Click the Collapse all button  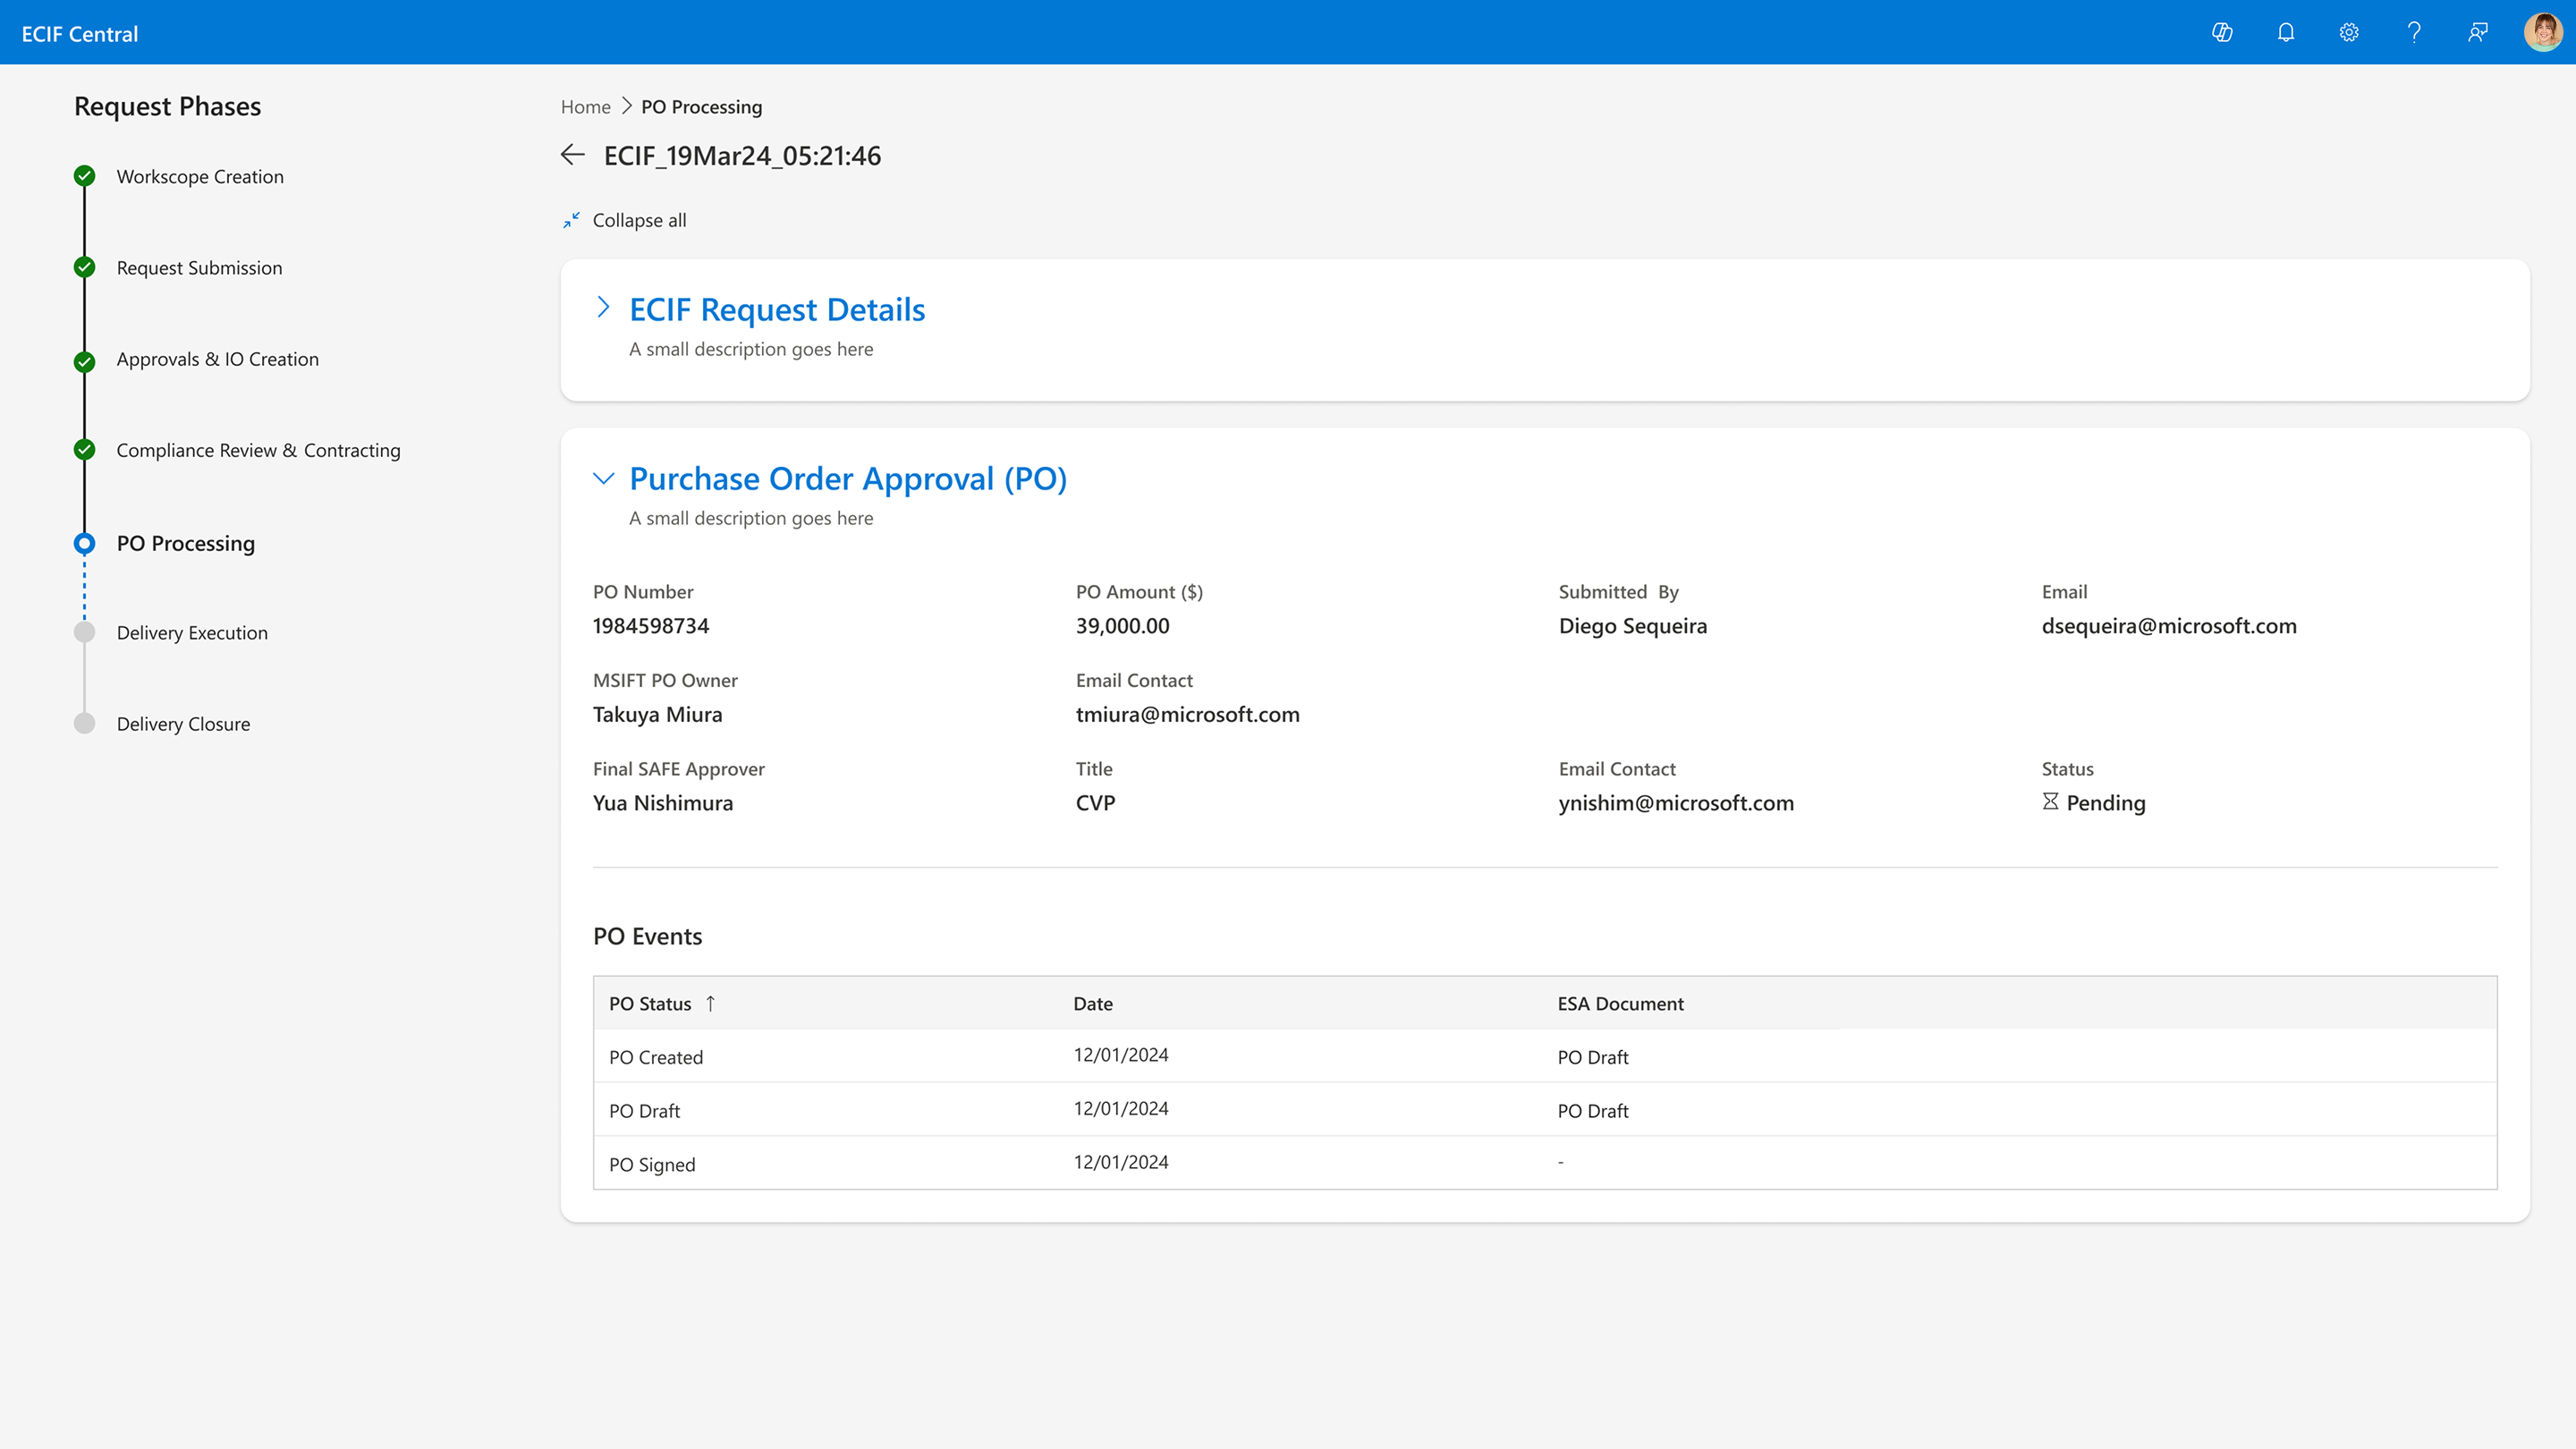639,220
